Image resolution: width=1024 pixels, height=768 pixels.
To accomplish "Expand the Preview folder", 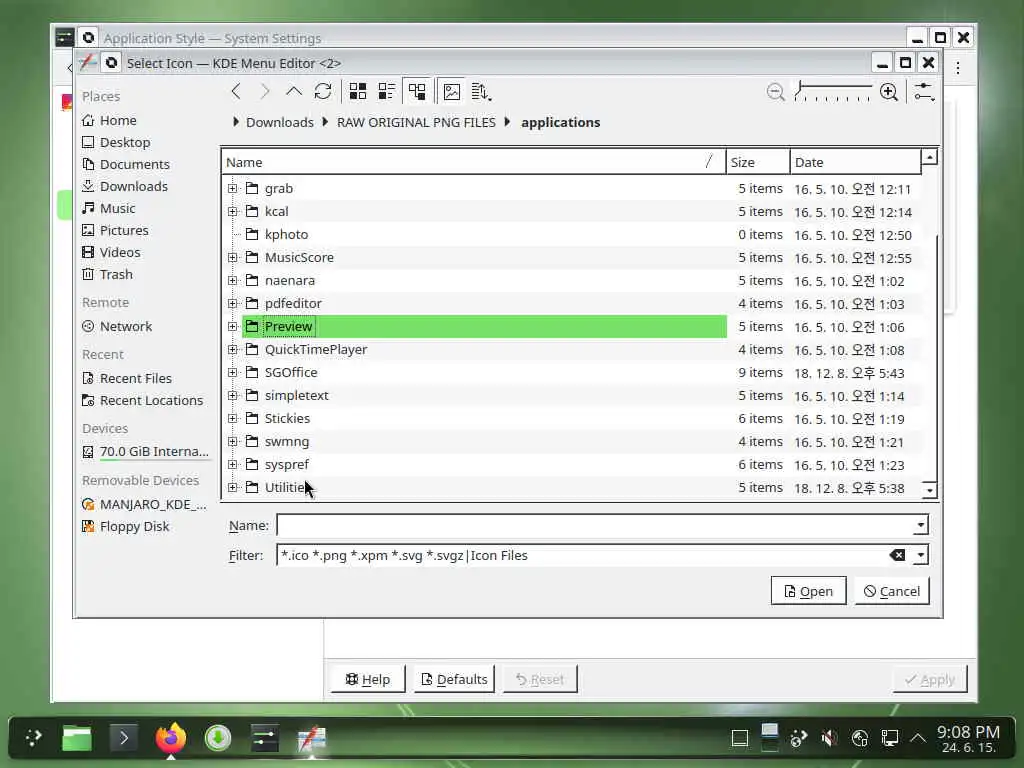I will click(232, 327).
